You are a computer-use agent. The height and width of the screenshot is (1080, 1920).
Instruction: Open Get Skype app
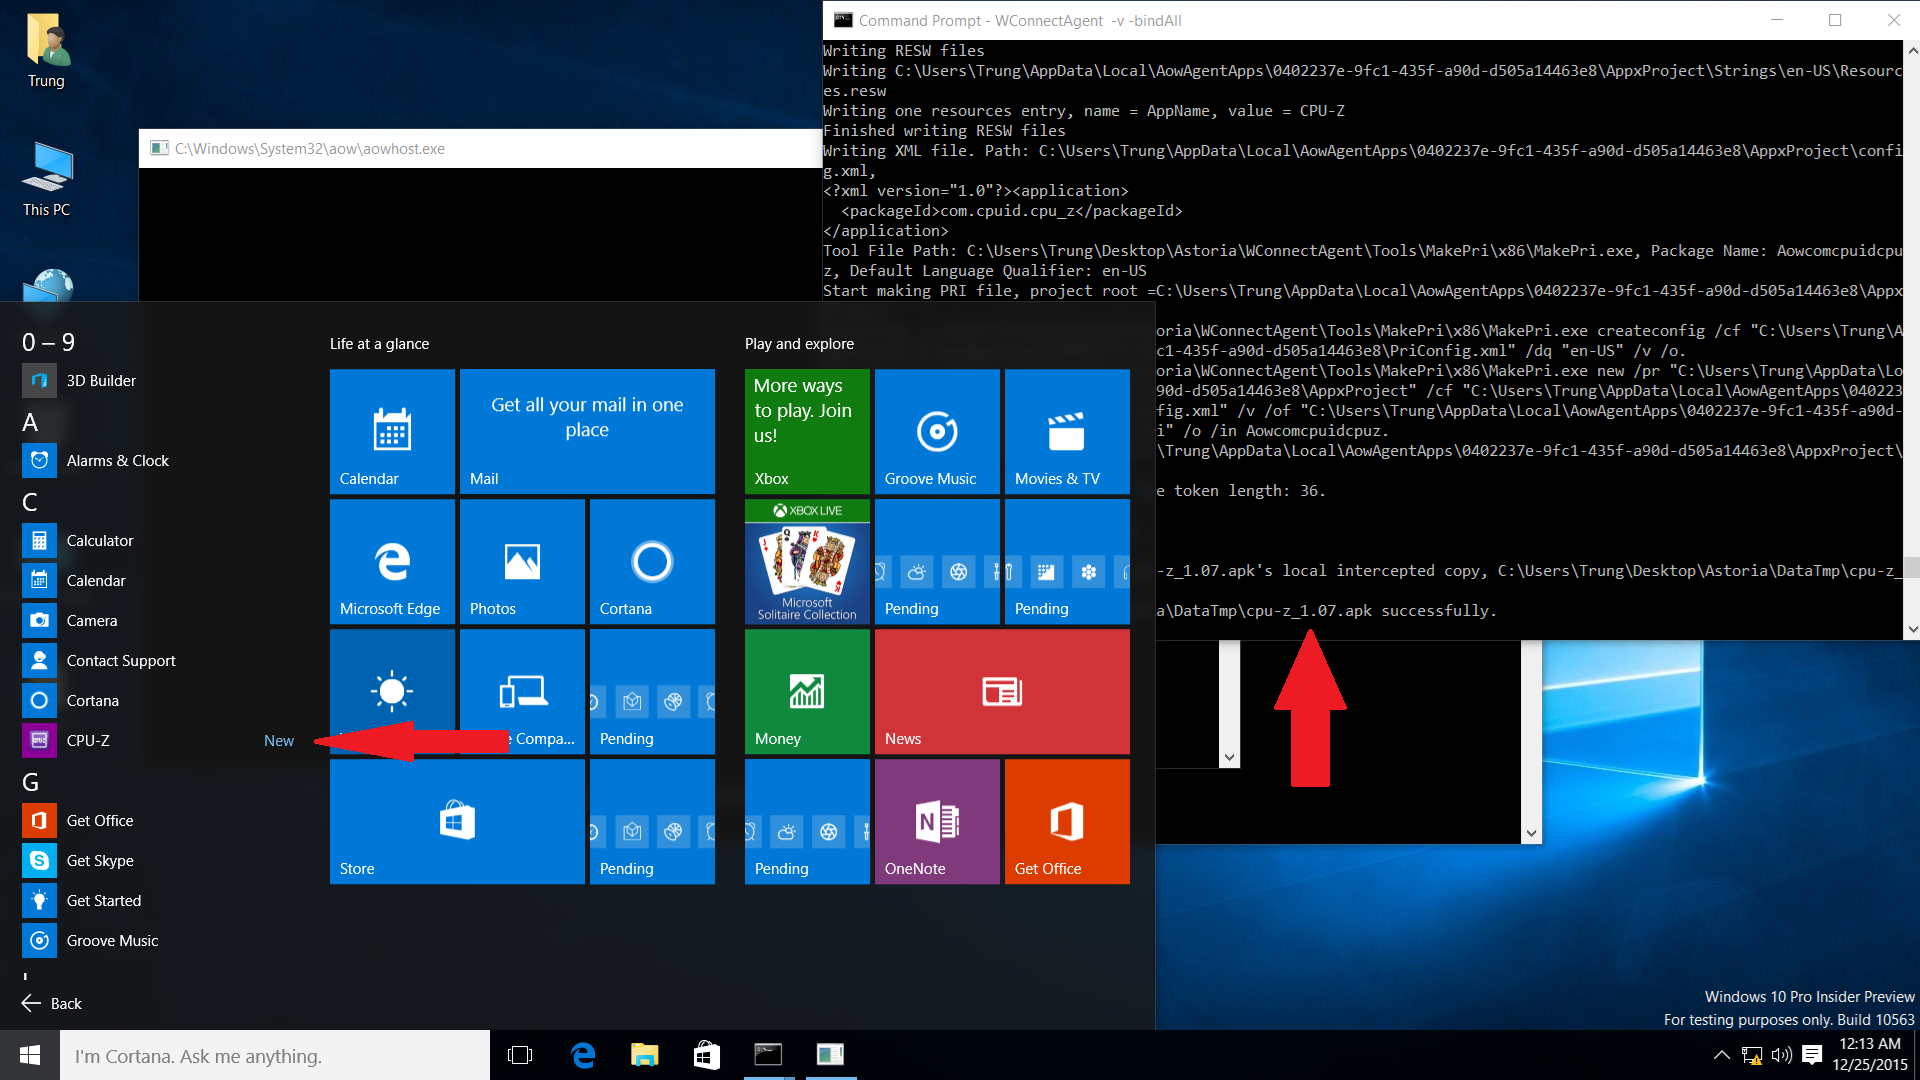(160, 860)
